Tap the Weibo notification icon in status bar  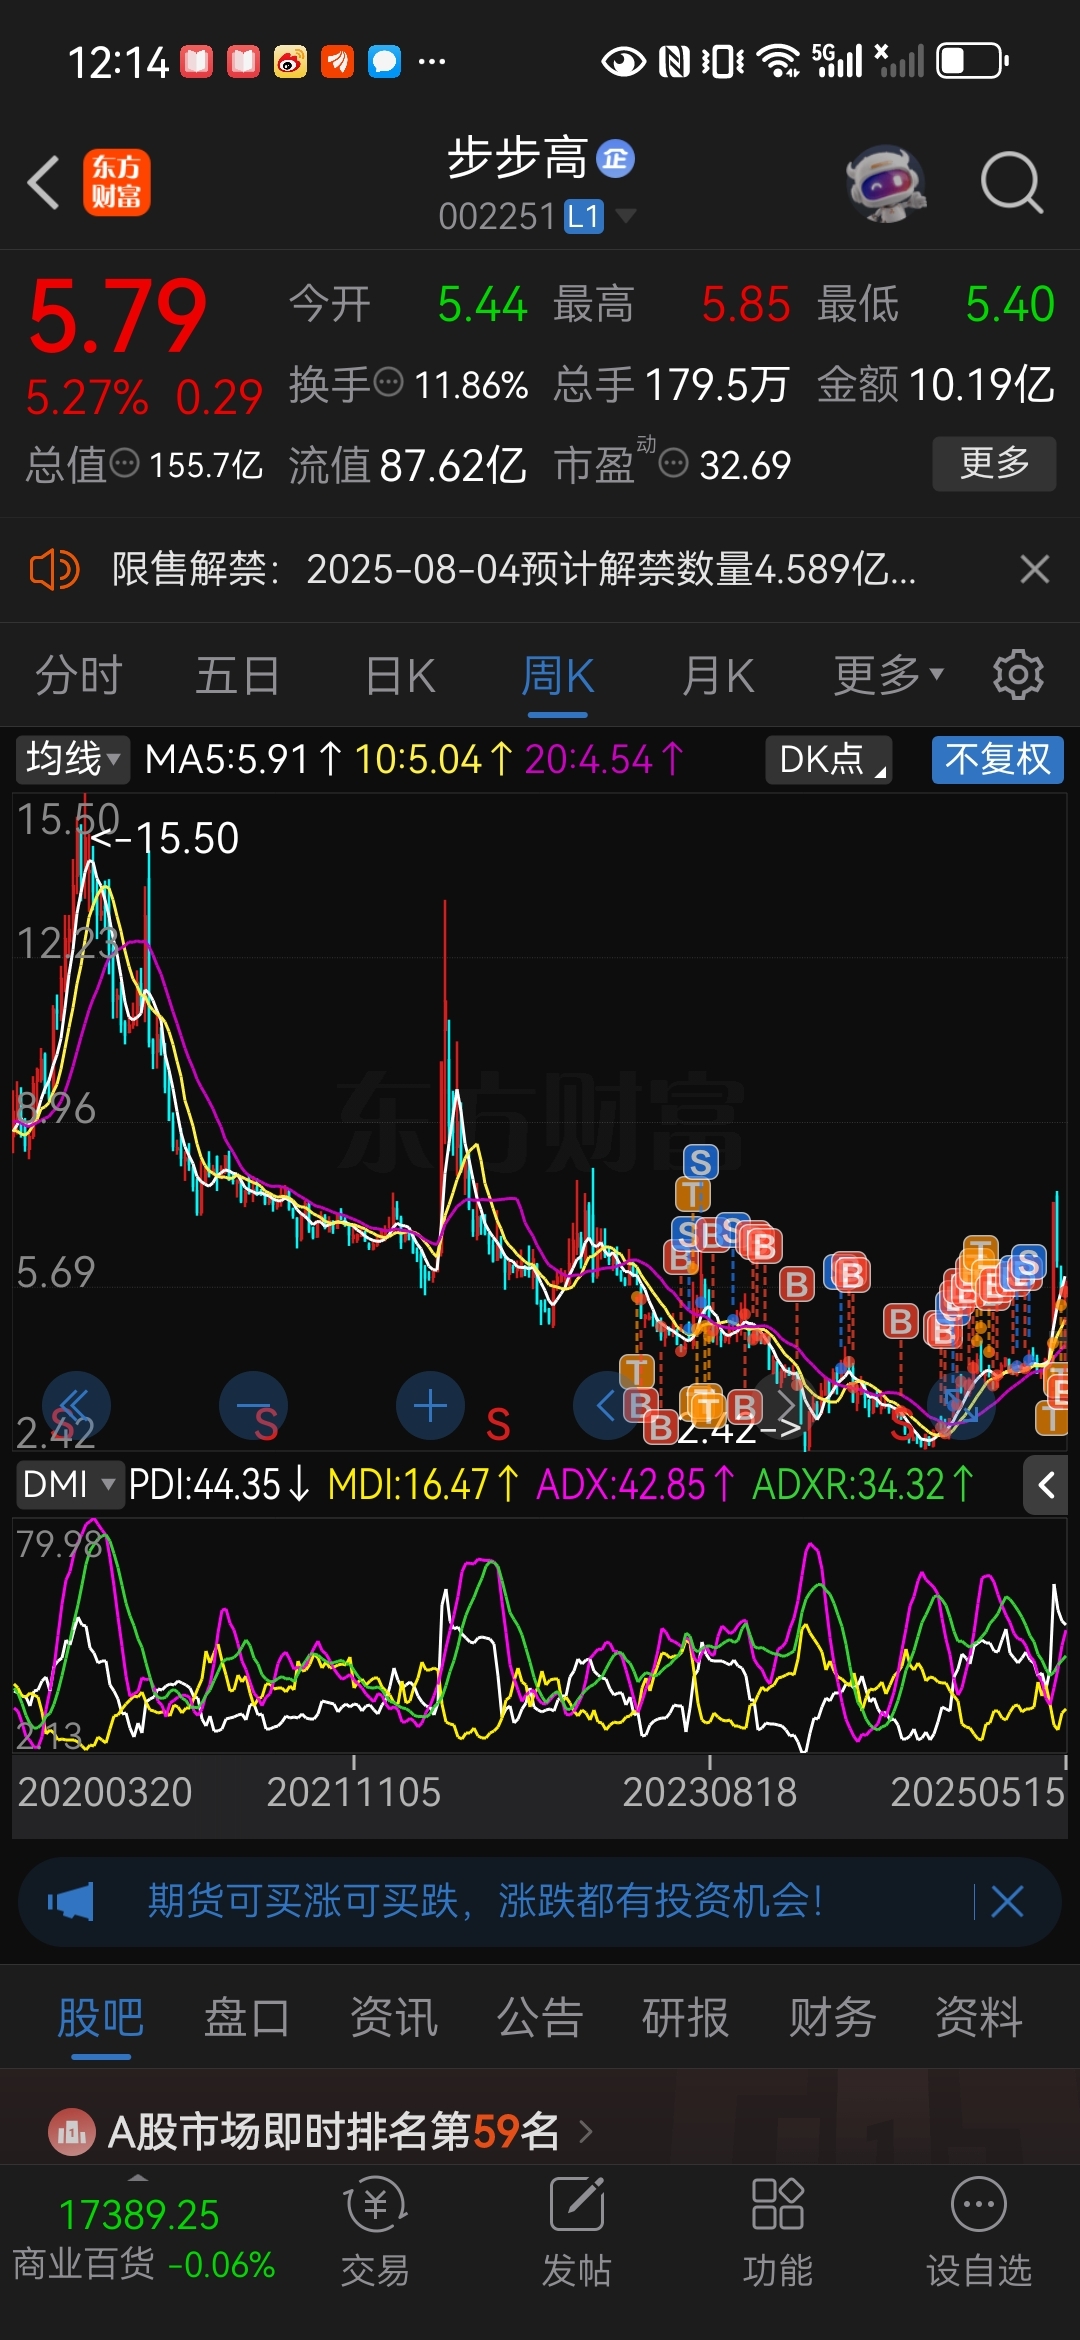click(x=290, y=62)
